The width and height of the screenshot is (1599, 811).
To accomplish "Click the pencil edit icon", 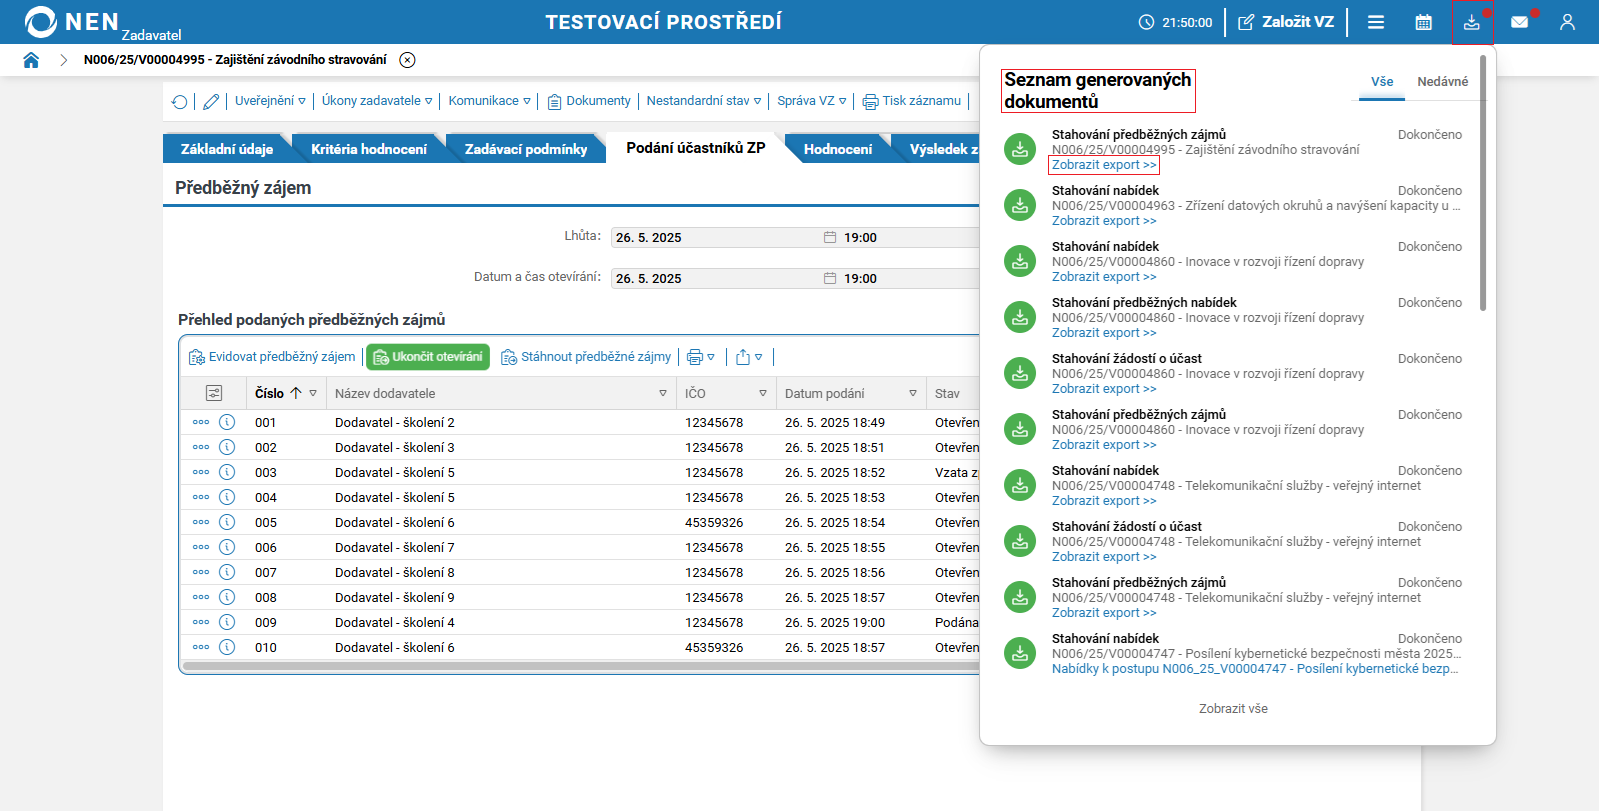I will [x=211, y=101].
